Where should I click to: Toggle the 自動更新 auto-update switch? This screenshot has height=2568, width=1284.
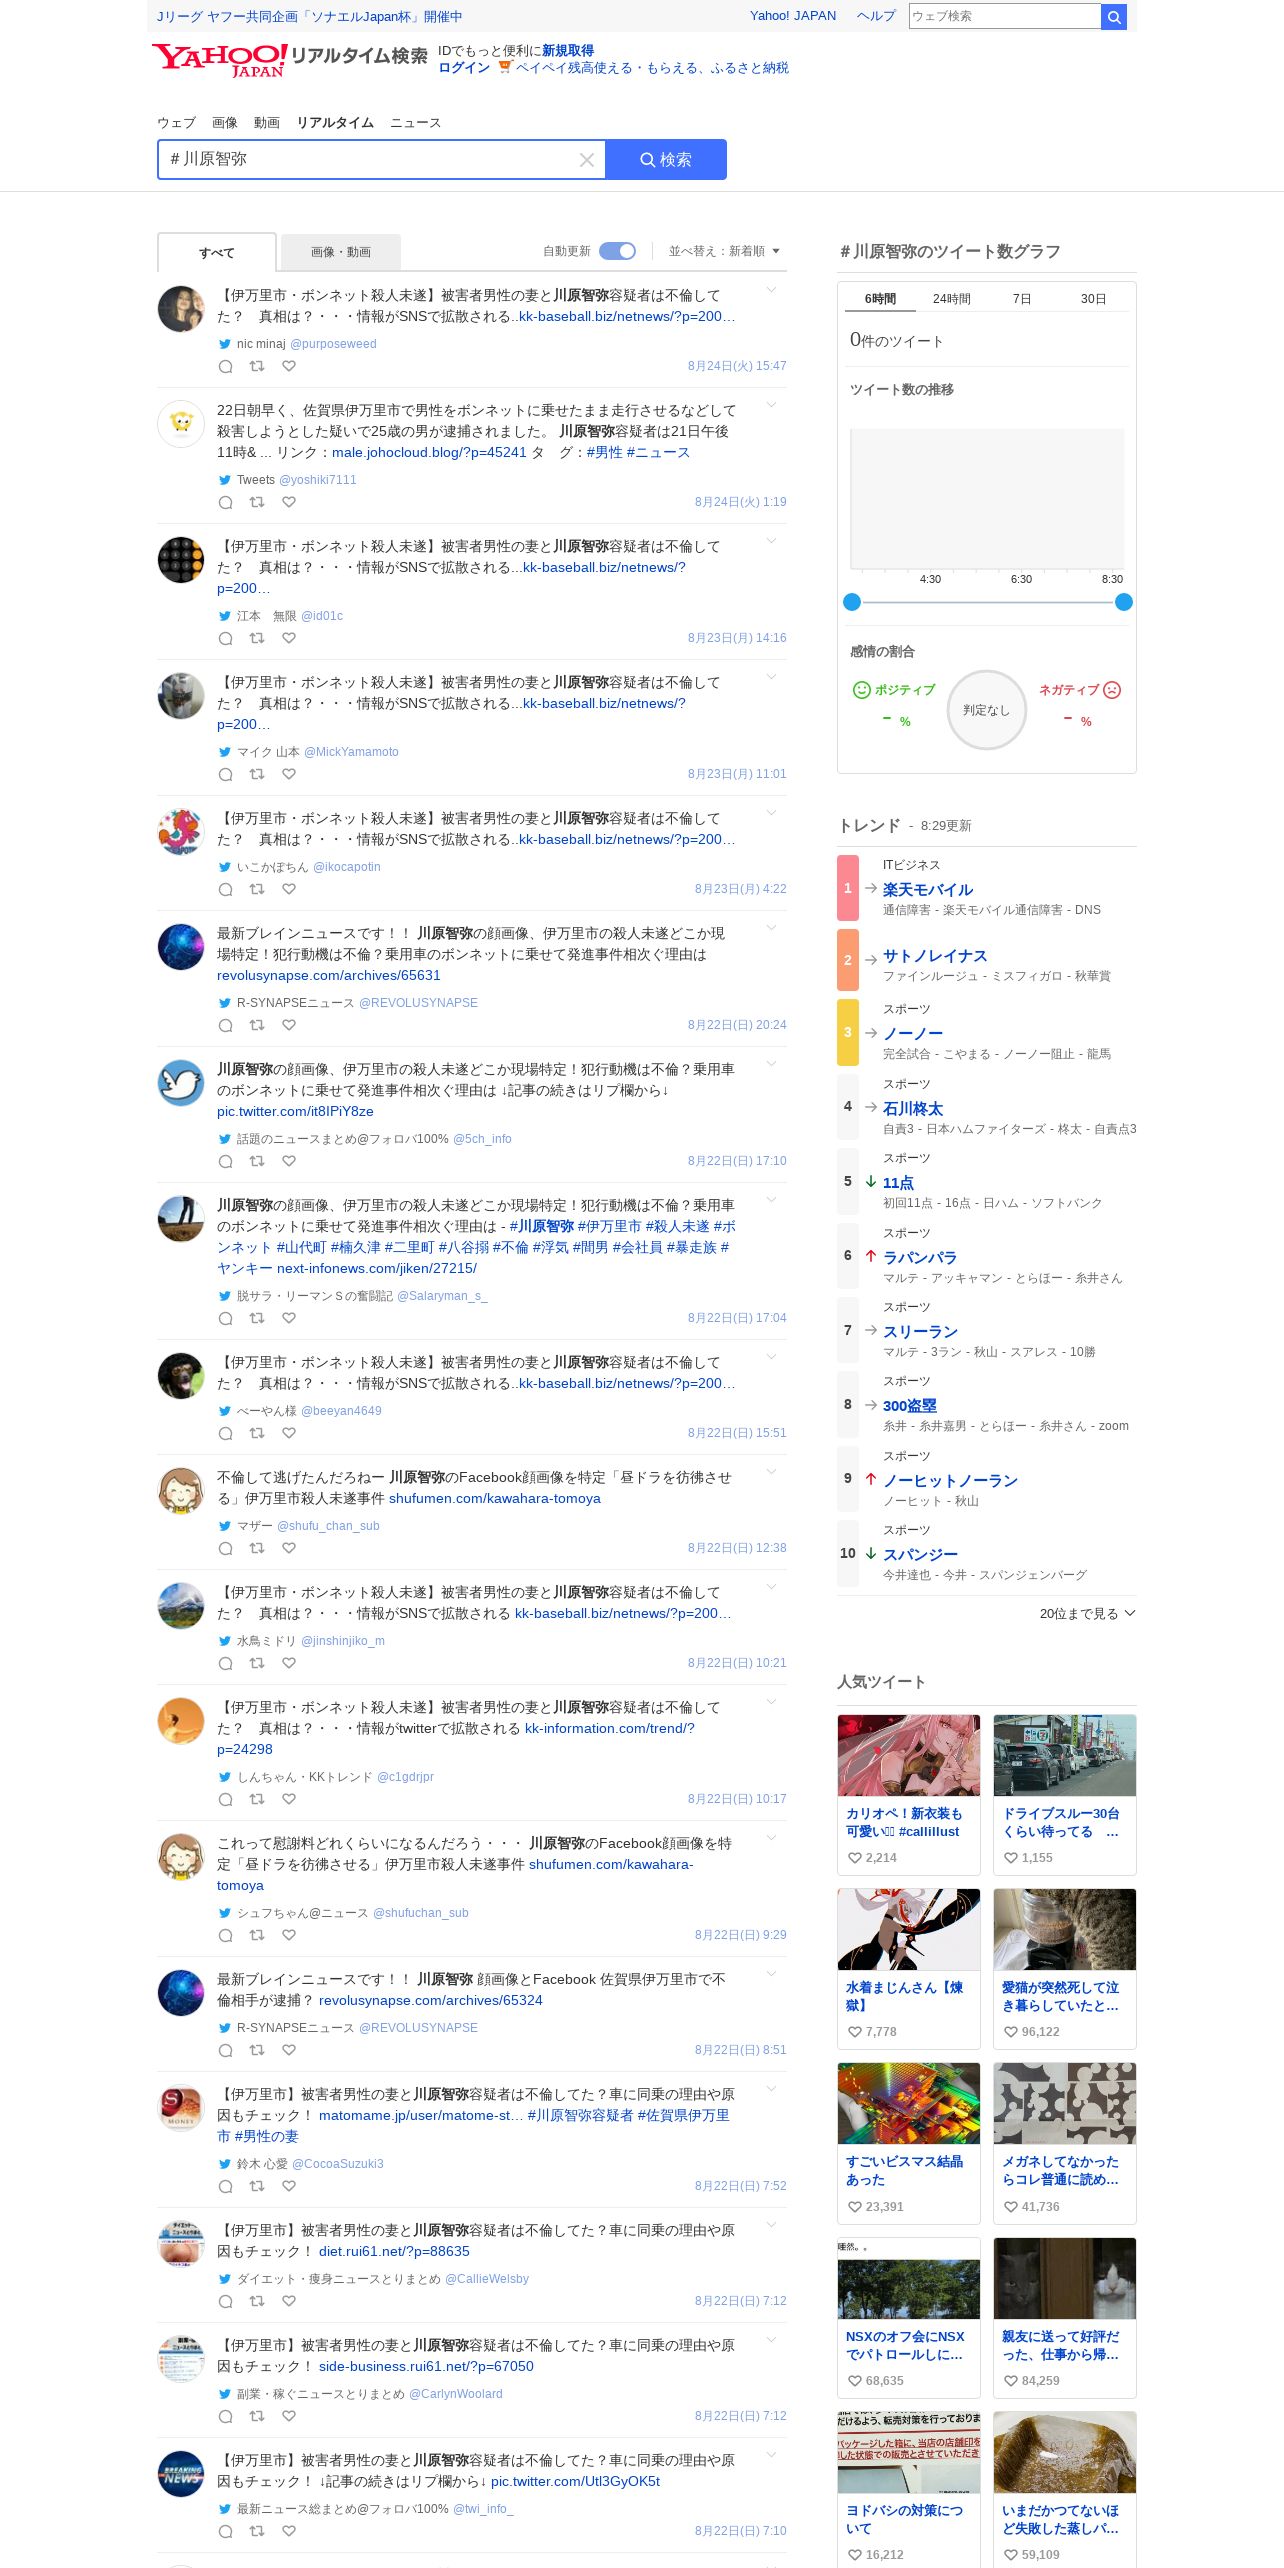coord(617,251)
